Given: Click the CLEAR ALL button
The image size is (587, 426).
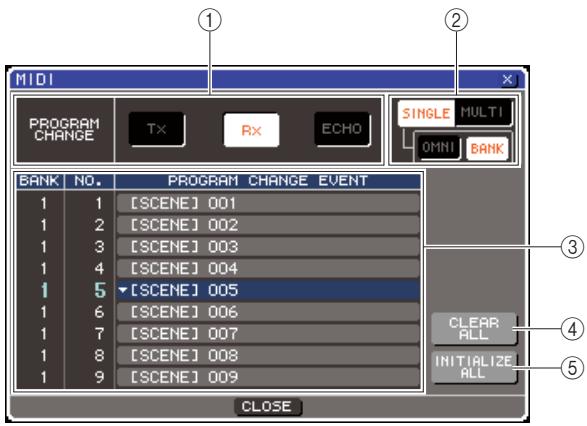Looking at the screenshot, I should (474, 329).
